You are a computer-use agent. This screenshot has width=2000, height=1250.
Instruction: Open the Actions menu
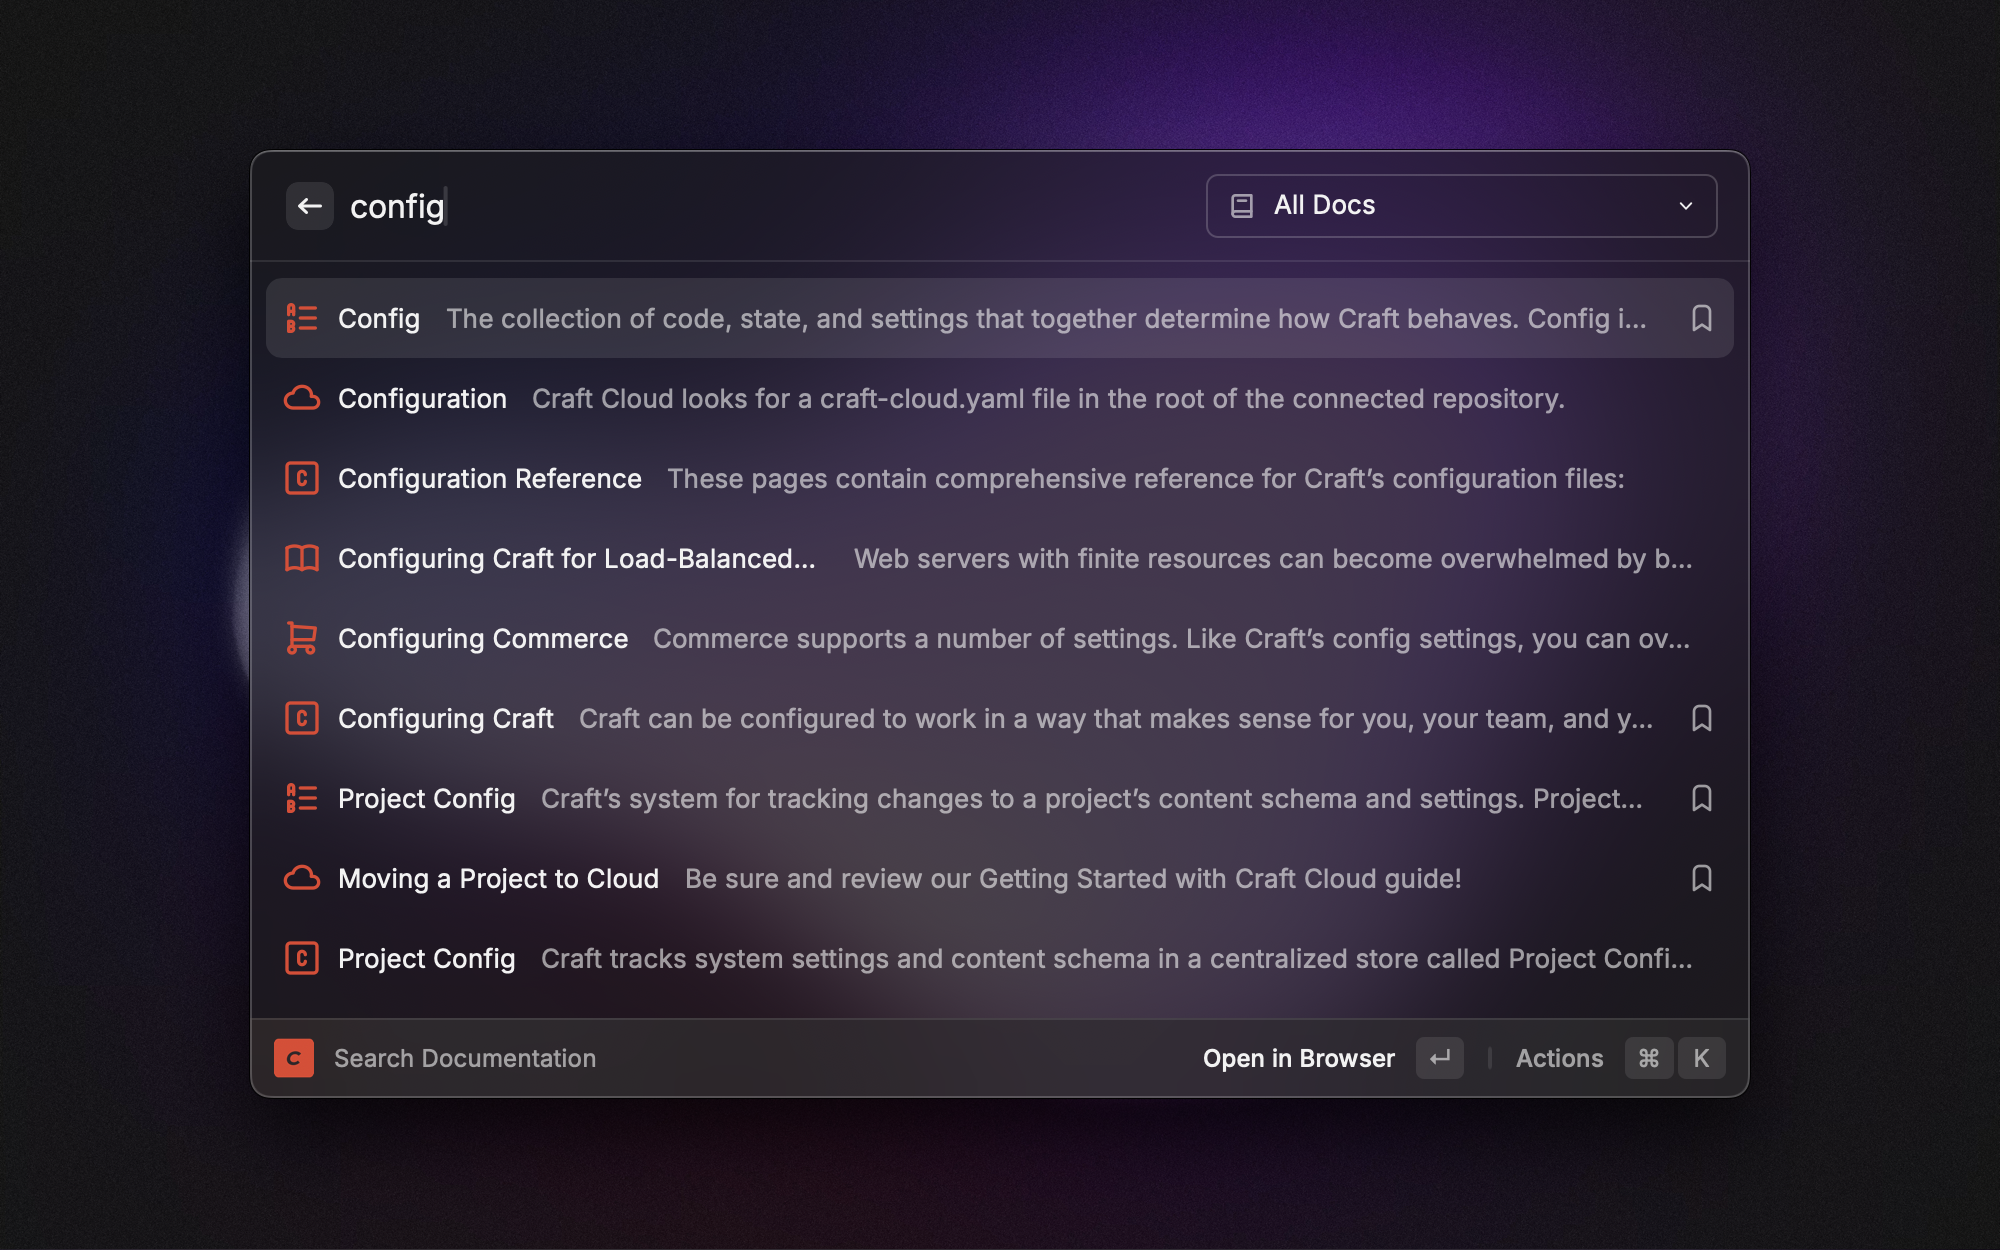pos(1559,1058)
